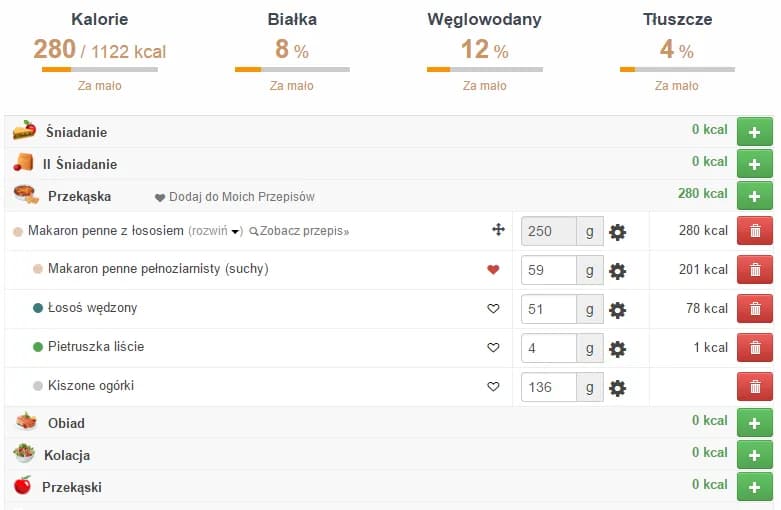Remove Kiszone ogórki using trash button
Screen dimensions: 781x510
(755, 387)
